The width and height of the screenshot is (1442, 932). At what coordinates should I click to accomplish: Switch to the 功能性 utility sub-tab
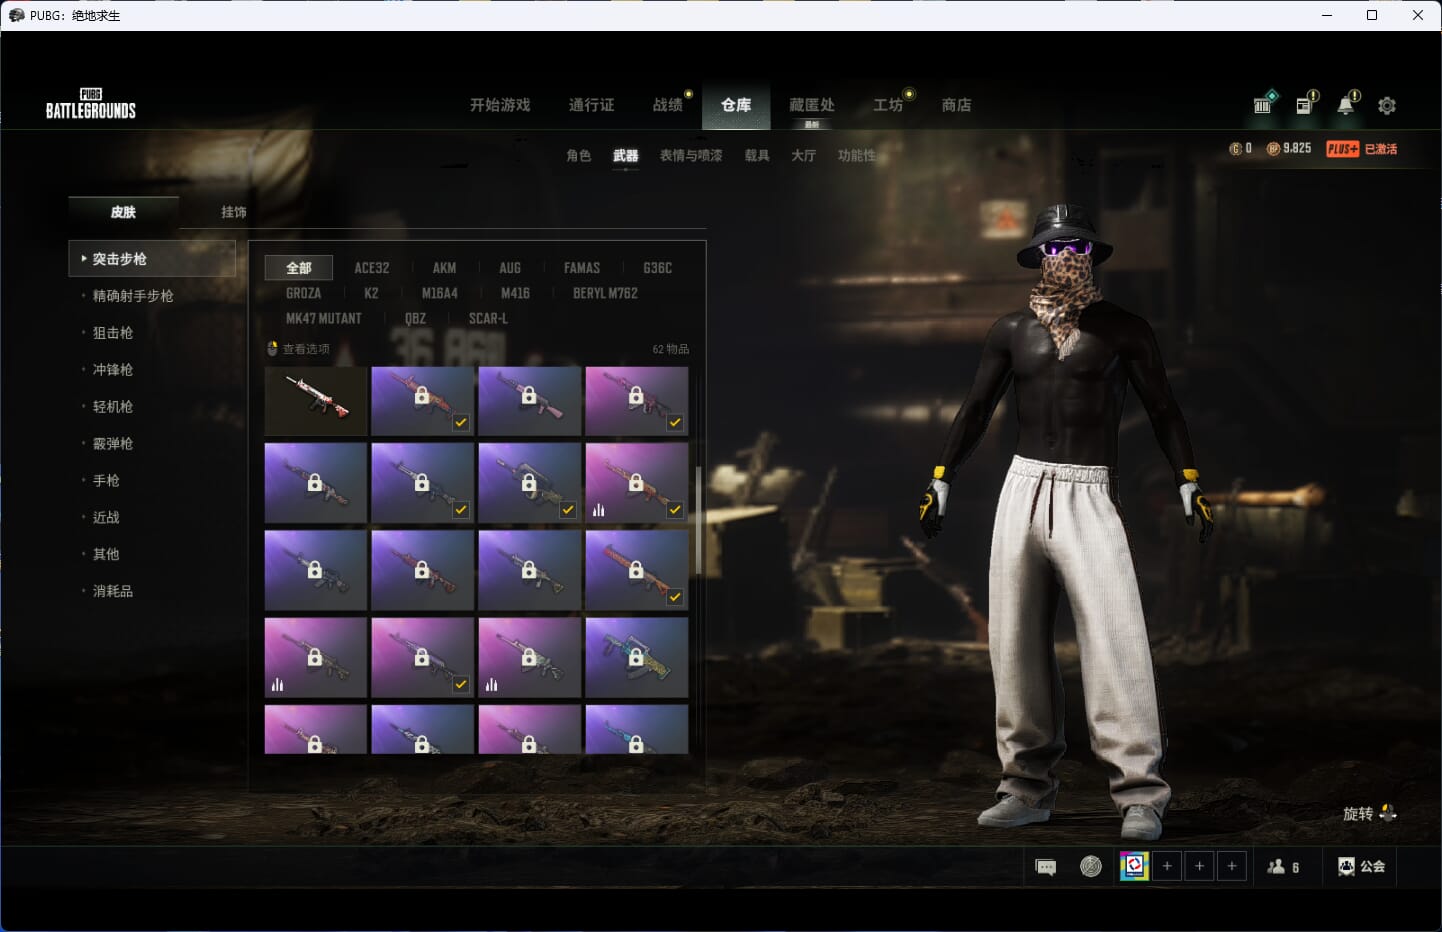tap(856, 156)
